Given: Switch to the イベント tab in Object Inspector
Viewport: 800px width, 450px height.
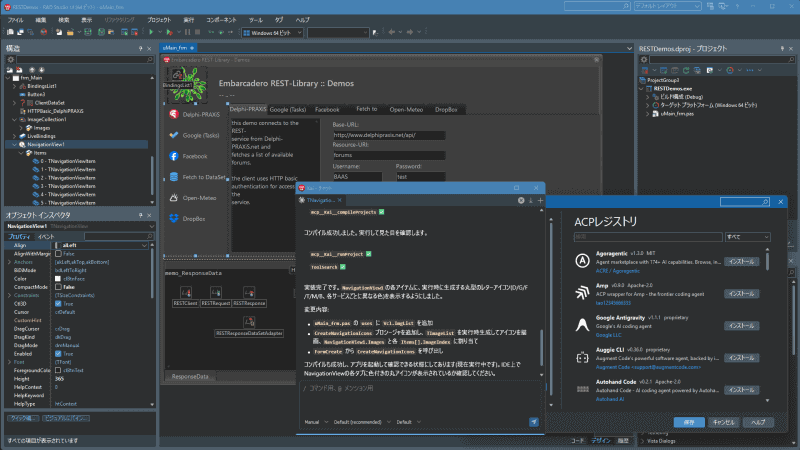Looking at the screenshot, I should 46,236.
